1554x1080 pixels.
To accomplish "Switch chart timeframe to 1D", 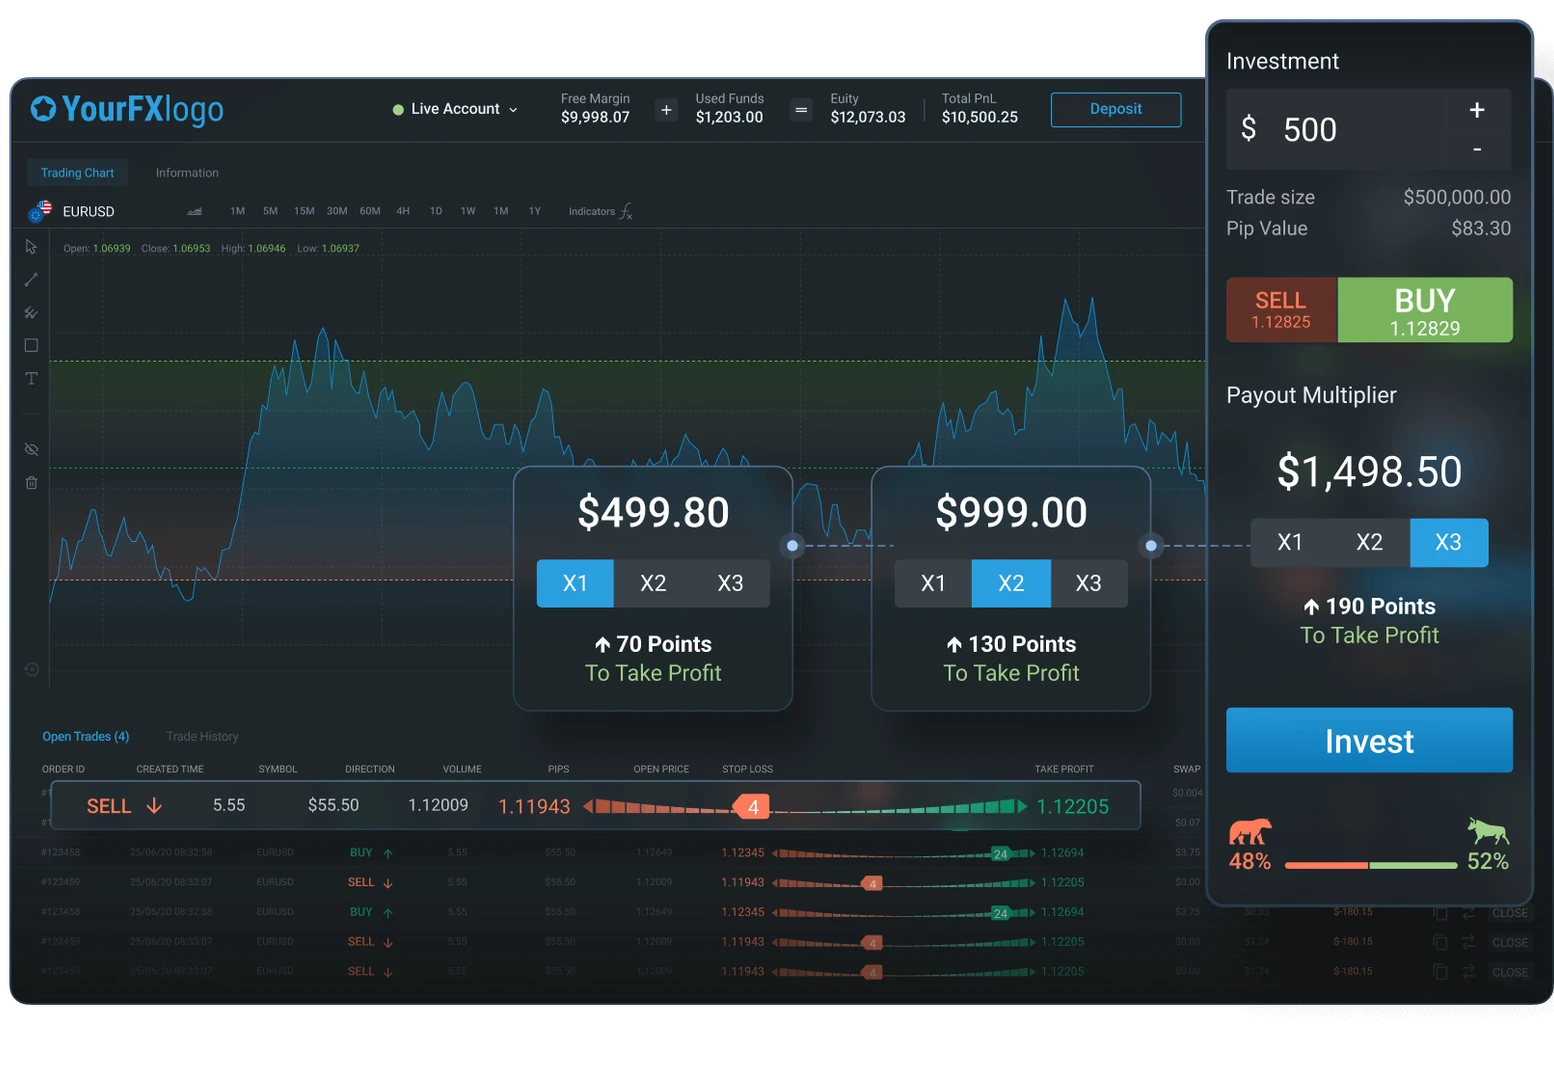I will click(x=435, y=211).
